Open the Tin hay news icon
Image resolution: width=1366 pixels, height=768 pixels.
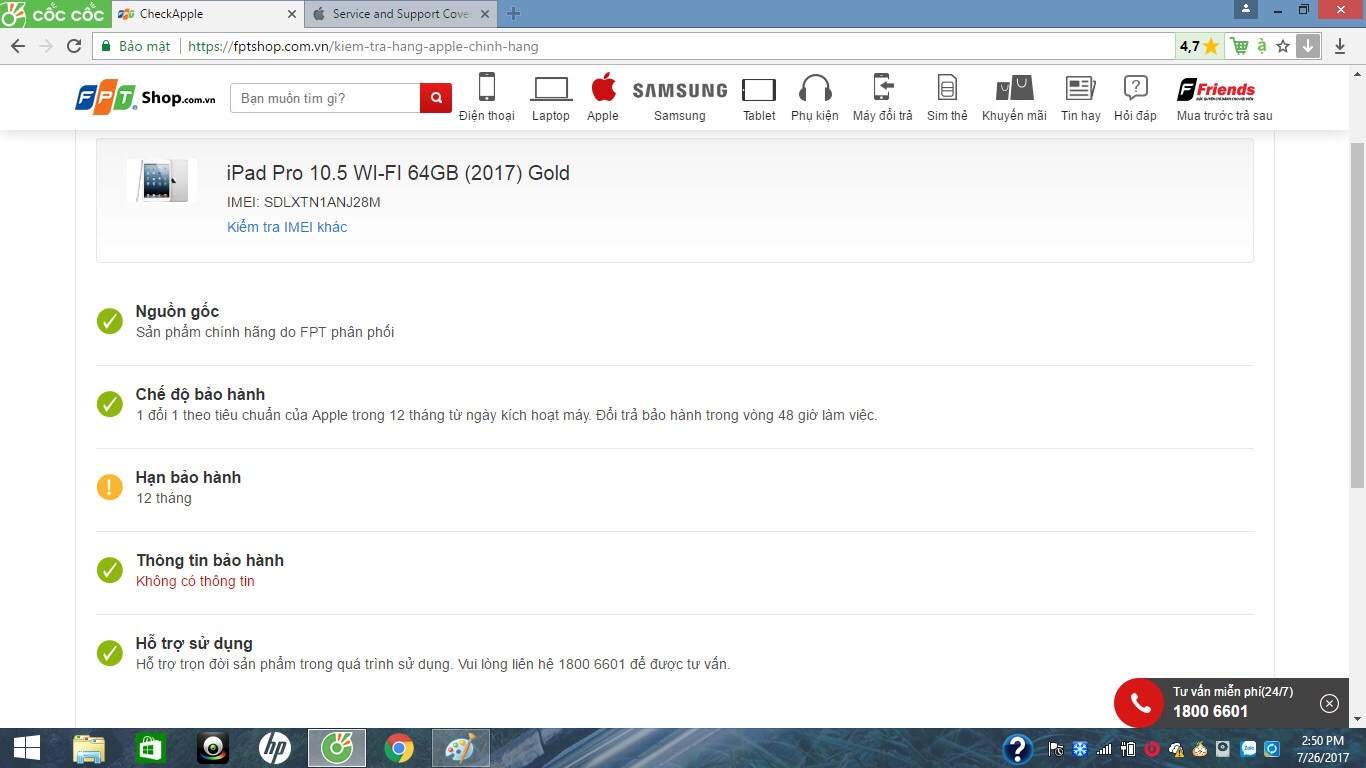click(1081, 97)
